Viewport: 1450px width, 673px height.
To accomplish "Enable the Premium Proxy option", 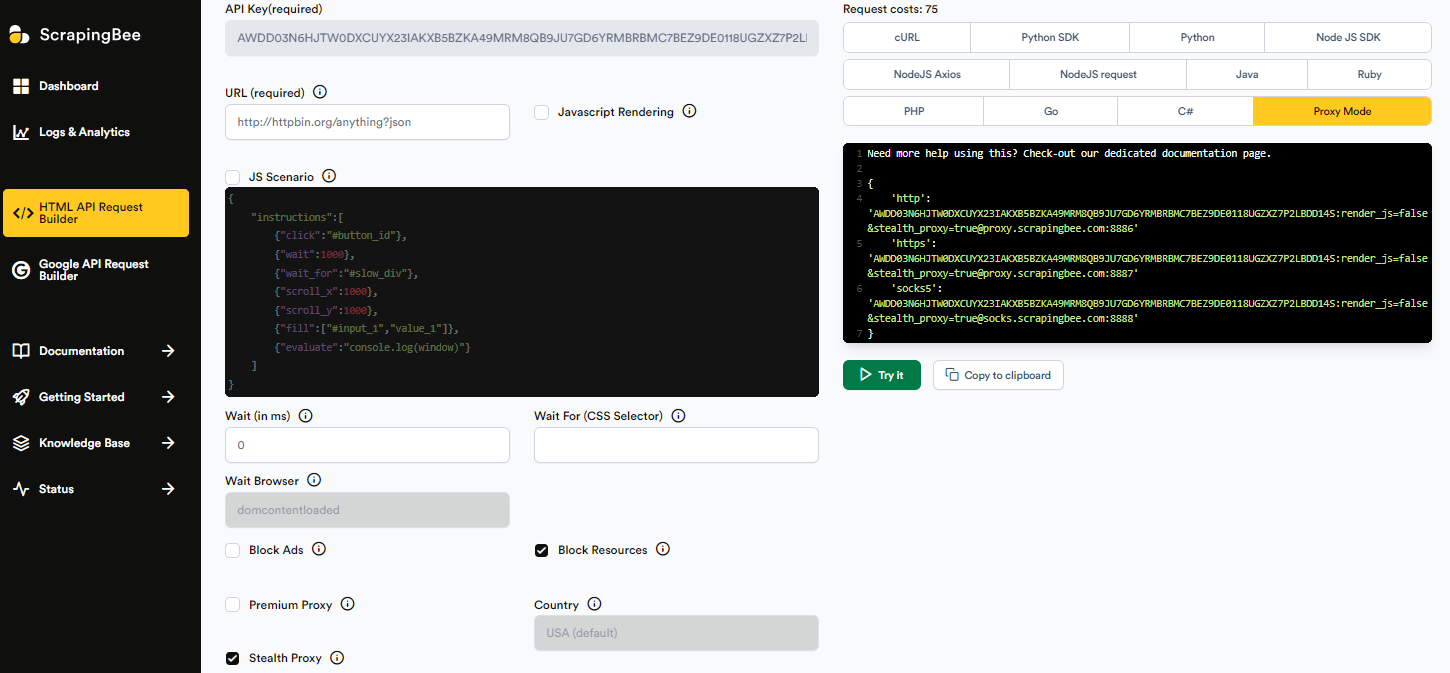I will pyautogui.click(x=232, y=604).
